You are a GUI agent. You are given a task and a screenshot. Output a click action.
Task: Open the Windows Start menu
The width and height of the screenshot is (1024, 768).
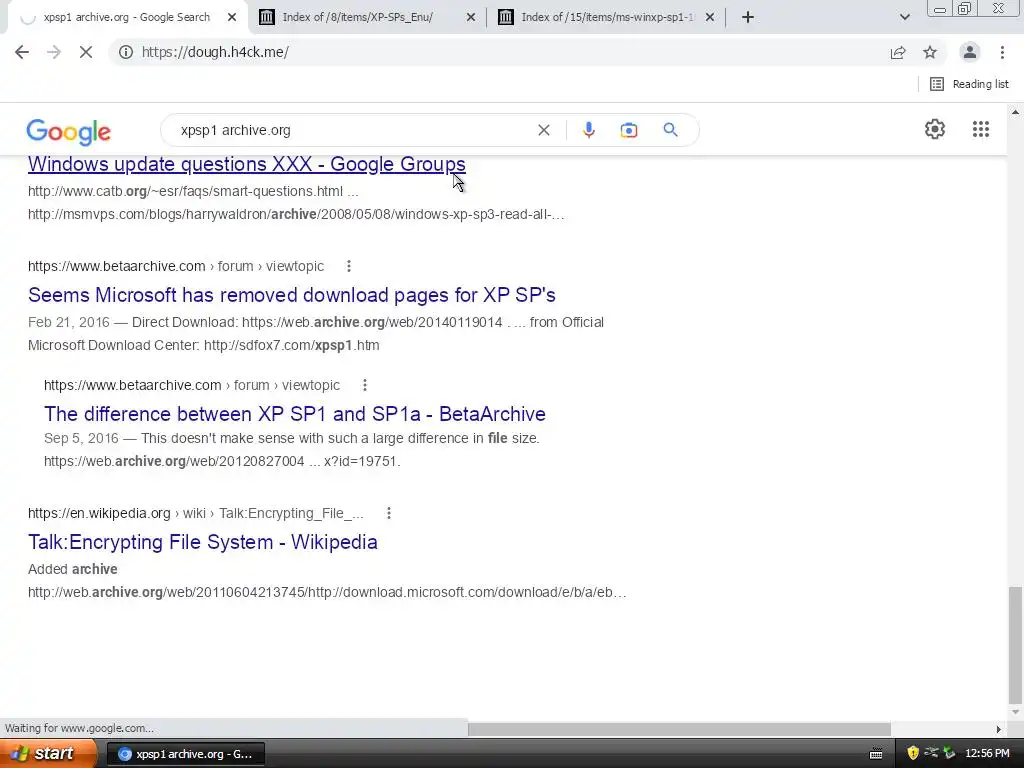[47, 754]
